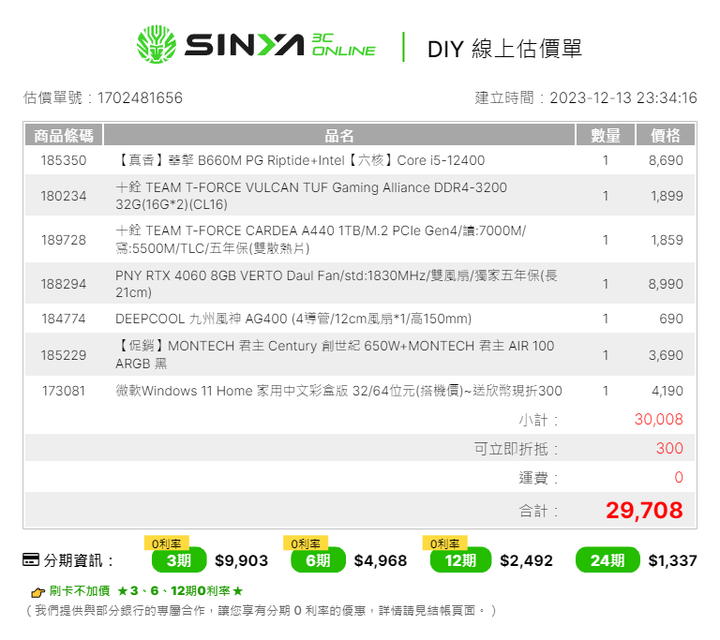Click the TEAM T-FORCE VULCAN DDR4-3200 item
Image resolution: width=720 pixels, height=640 pixels.
tap(311, 196)
